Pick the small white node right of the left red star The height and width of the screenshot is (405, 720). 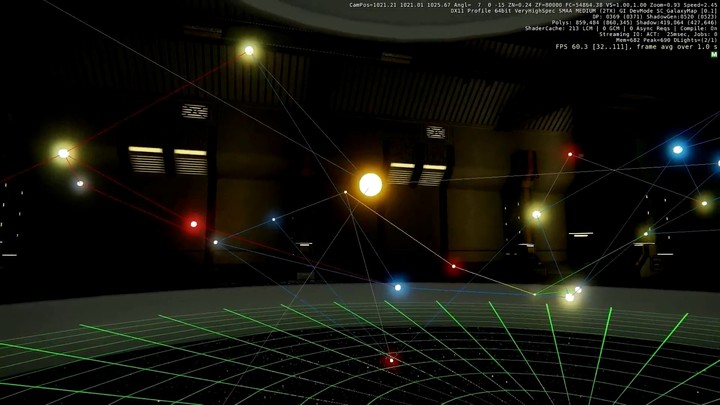point(215,242)
